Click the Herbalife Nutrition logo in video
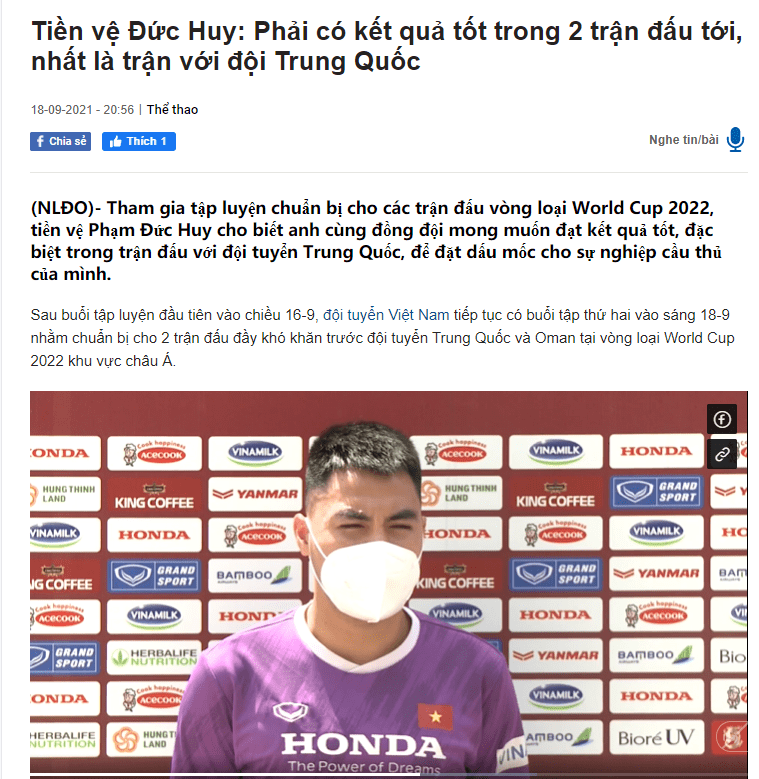 click(x=154, y=657)
